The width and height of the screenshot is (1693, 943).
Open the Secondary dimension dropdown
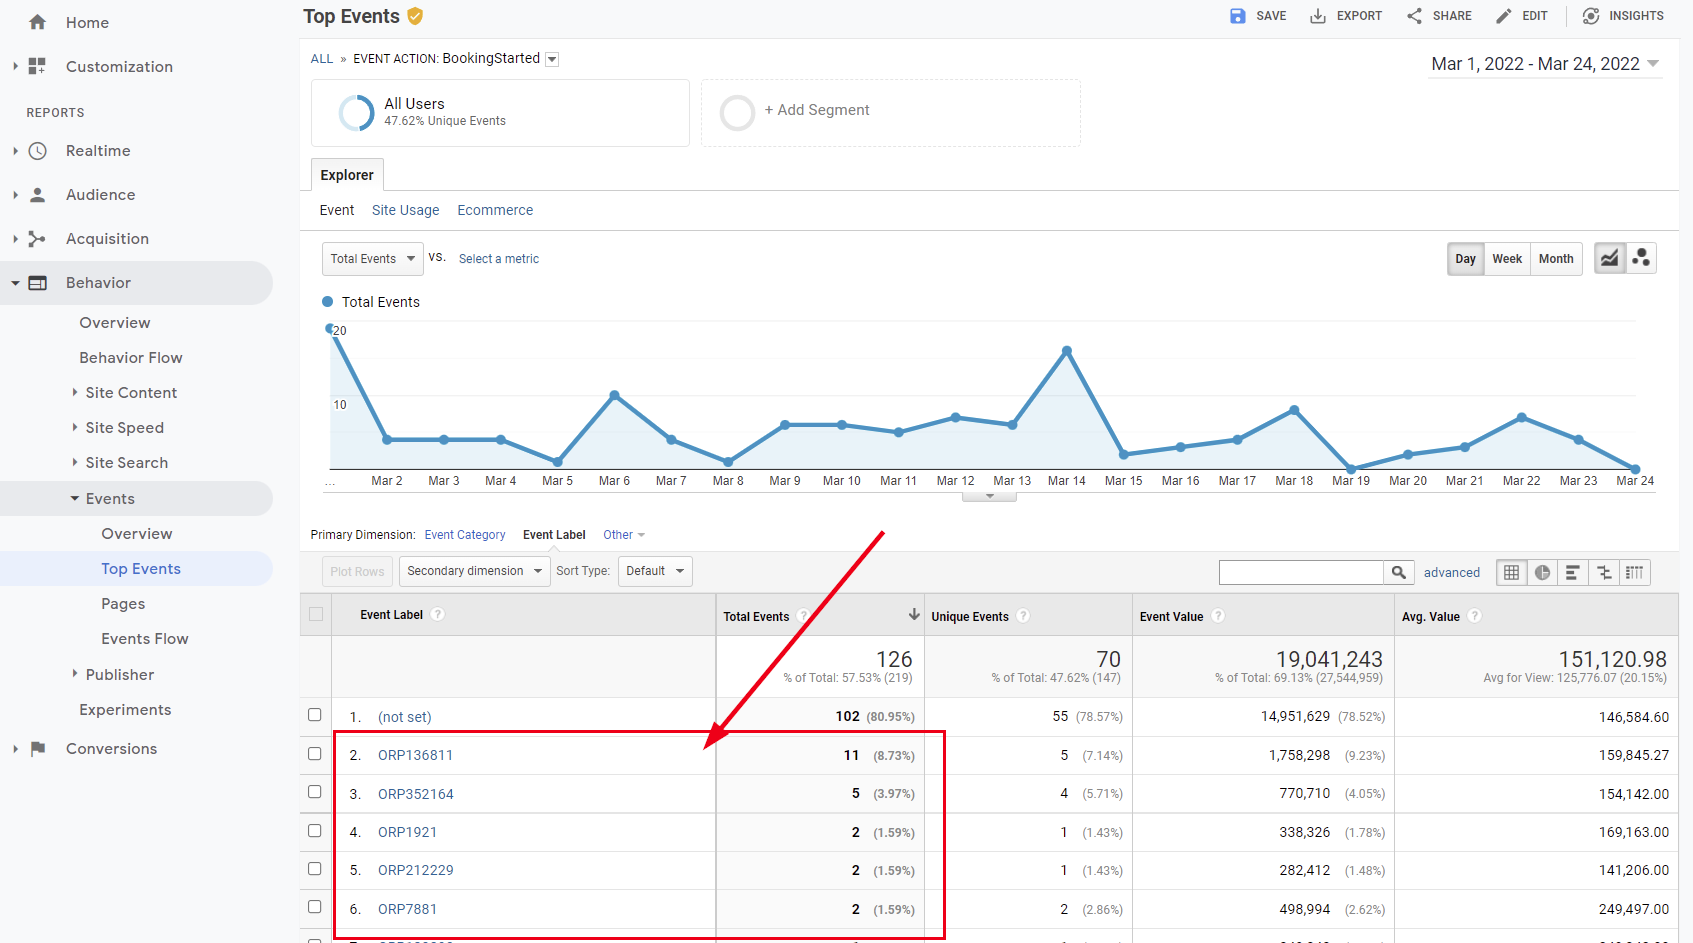tap(475, 571)
